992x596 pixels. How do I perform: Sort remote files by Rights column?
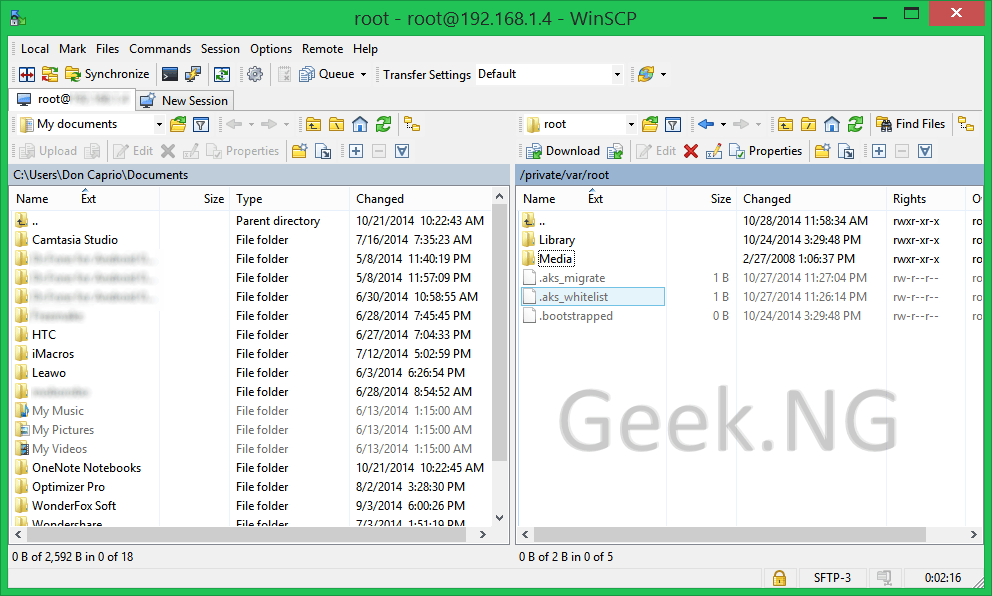[926, 199]
